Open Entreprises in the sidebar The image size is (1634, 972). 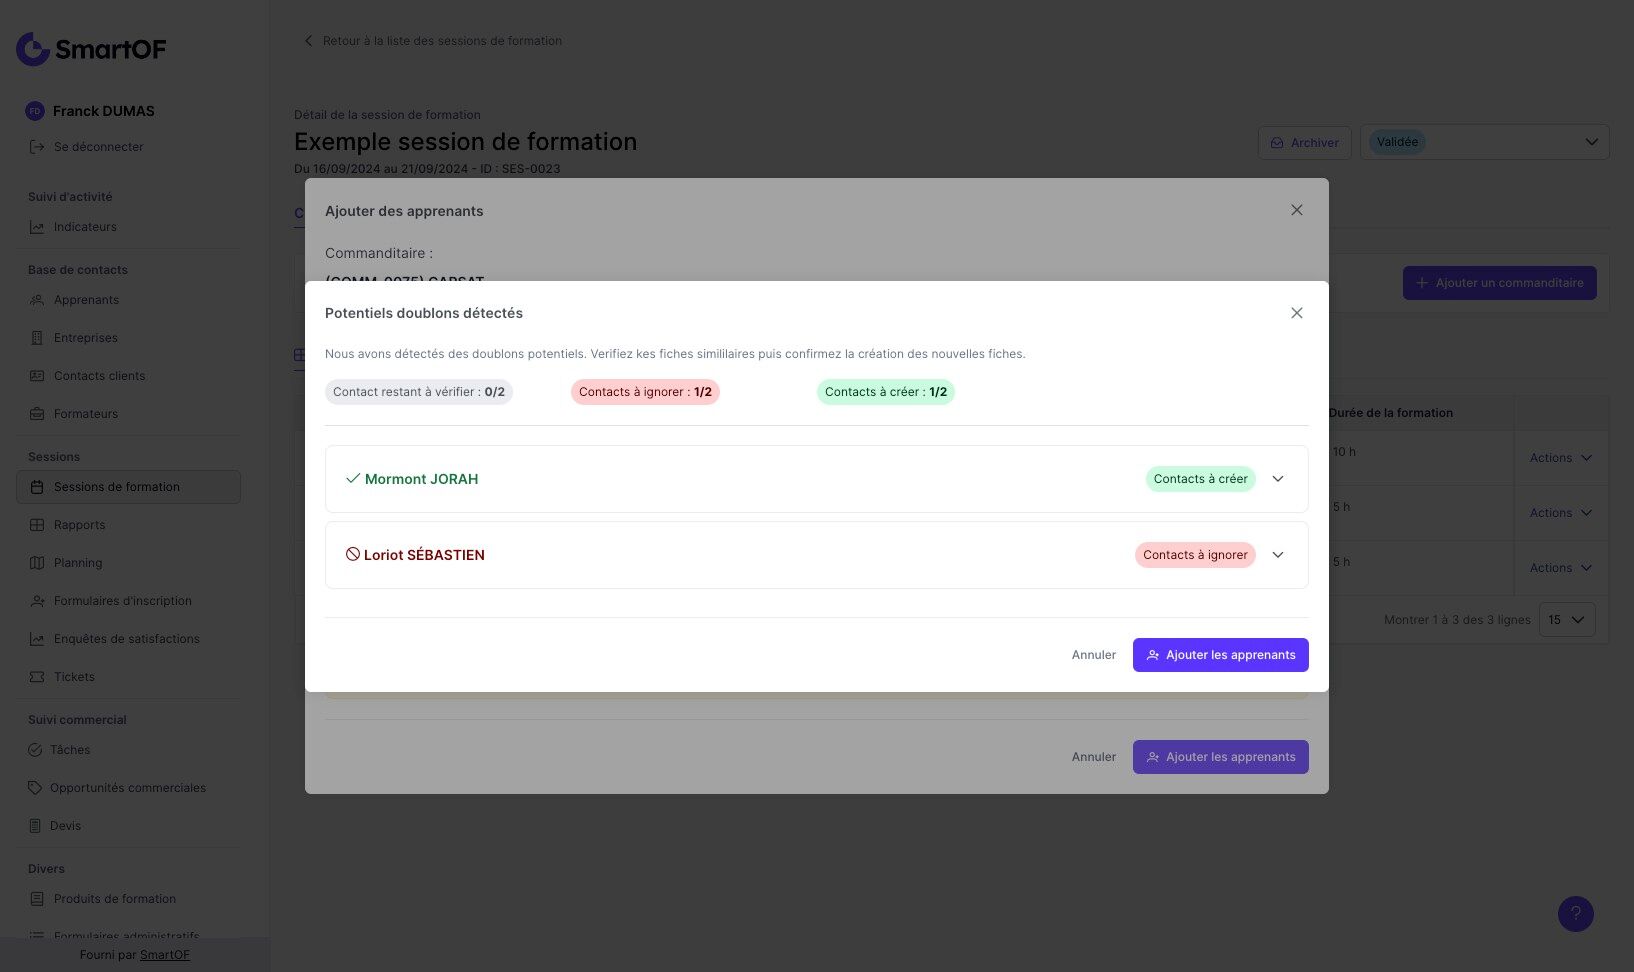[86, 338]
